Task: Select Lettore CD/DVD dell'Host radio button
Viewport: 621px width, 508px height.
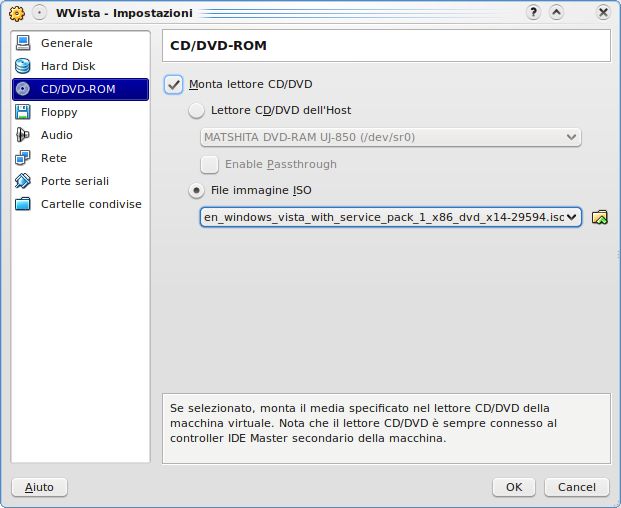Action: (x=196, y=110)
